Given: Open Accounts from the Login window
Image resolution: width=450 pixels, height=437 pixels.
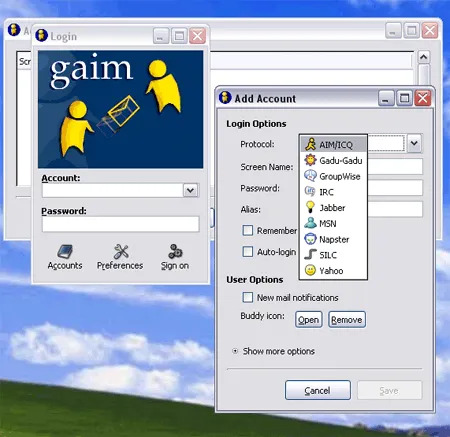Looking at the screenshot, I should [65, 257].
